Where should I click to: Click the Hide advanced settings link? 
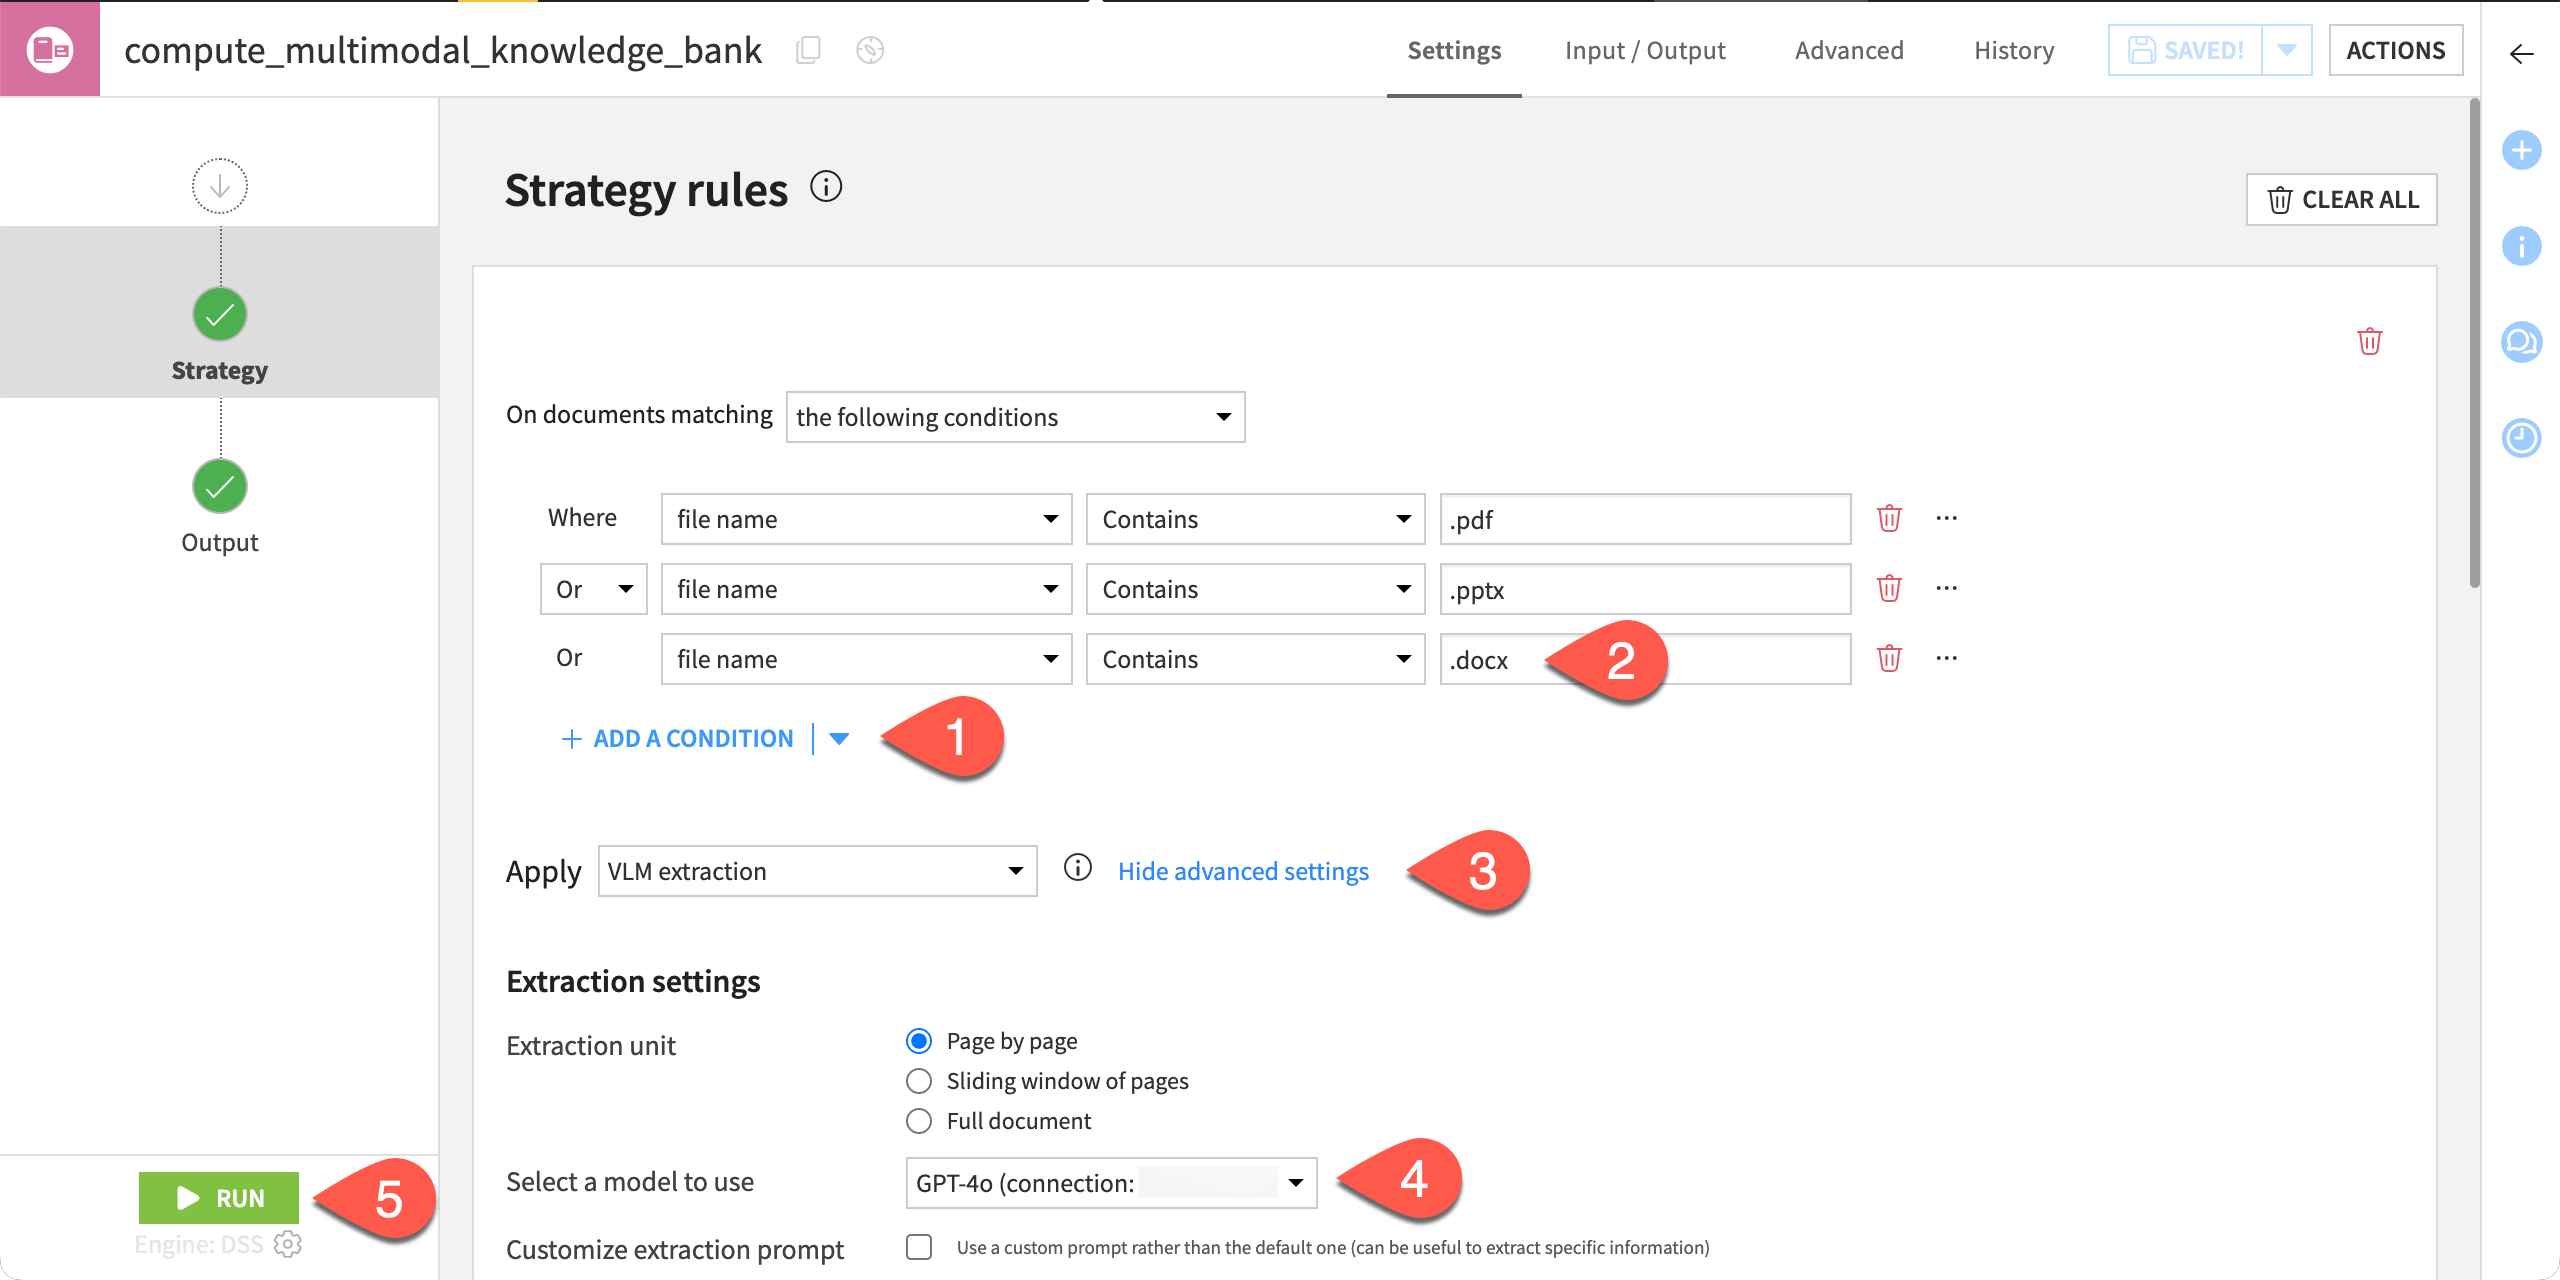[1243, 871]
